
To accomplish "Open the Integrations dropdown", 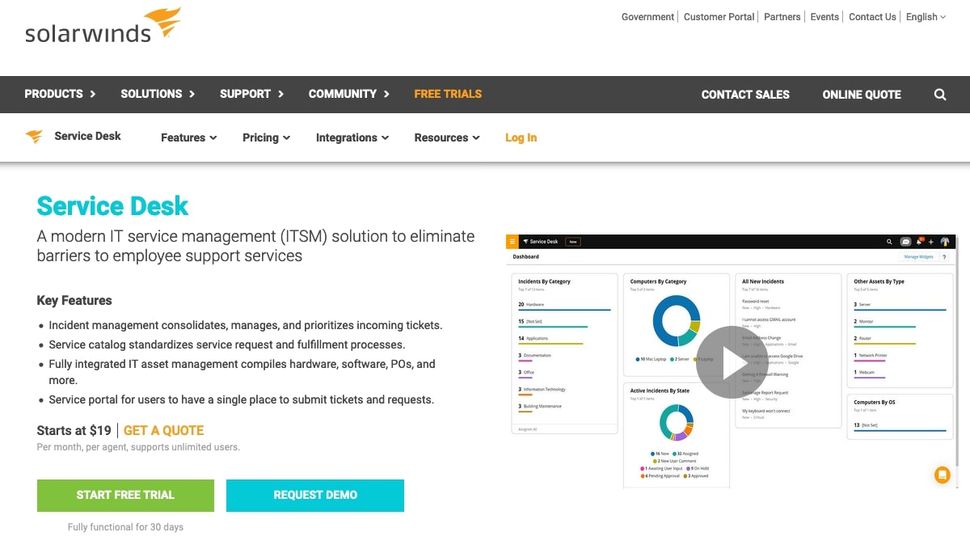I will pyautogui.click(x=352, y=137).
